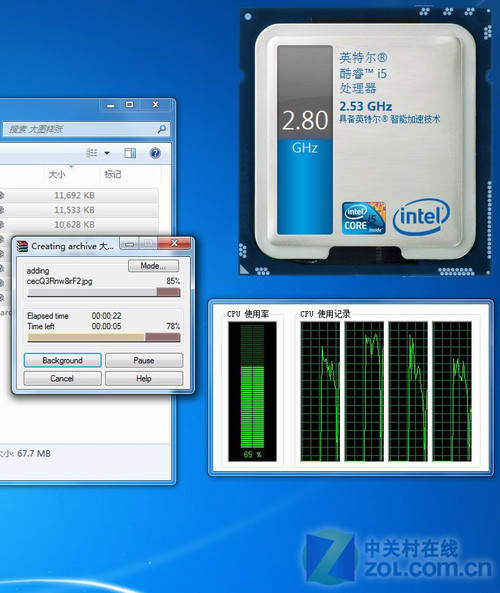Select the file row sized 11,533 KB
This screenshot has width=500, height=593.
[79, 210]
